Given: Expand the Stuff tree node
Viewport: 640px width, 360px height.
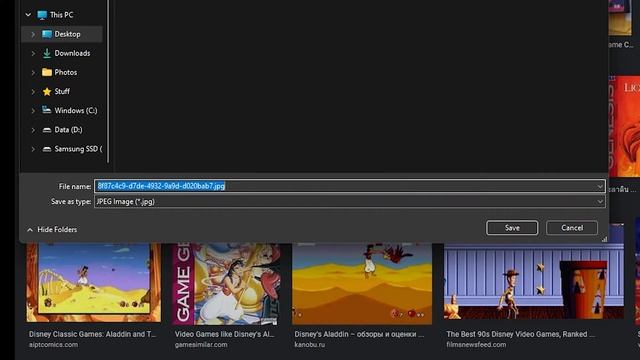Looking at the screenshot, I should (33, 92).
